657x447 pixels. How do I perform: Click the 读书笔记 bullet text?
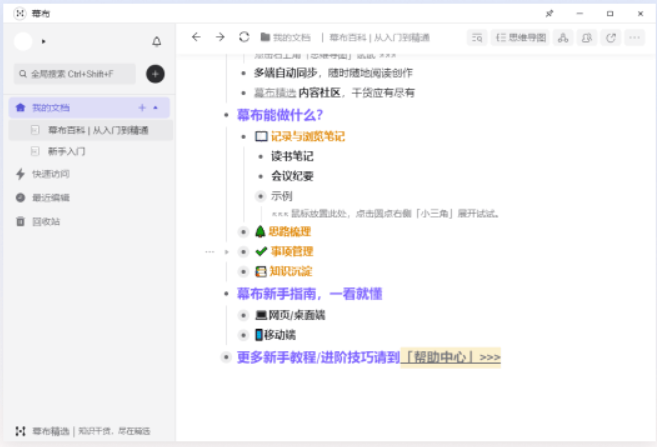point(292,156)
